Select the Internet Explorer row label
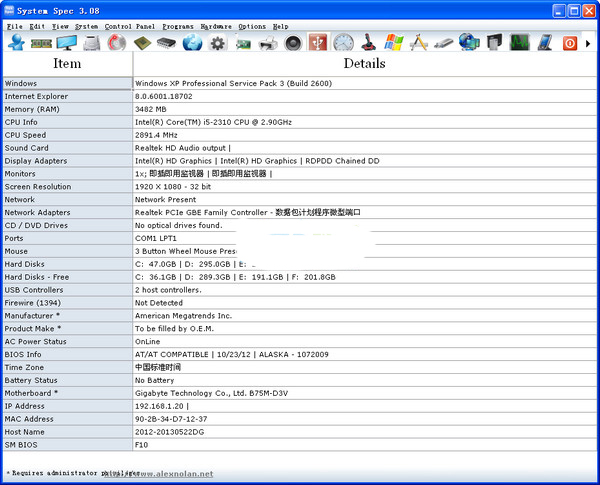600x485 pixels. coord(68,96)
